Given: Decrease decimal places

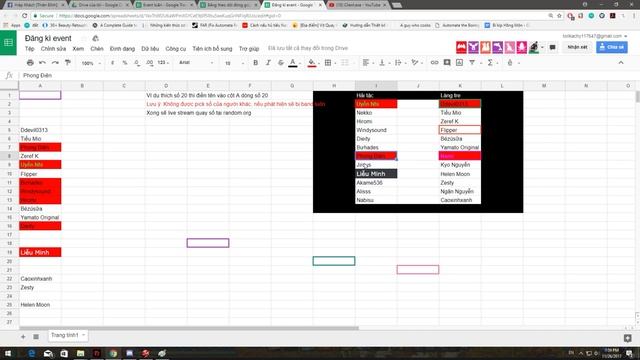Looking at the screenshot, I should pos(137,63).
